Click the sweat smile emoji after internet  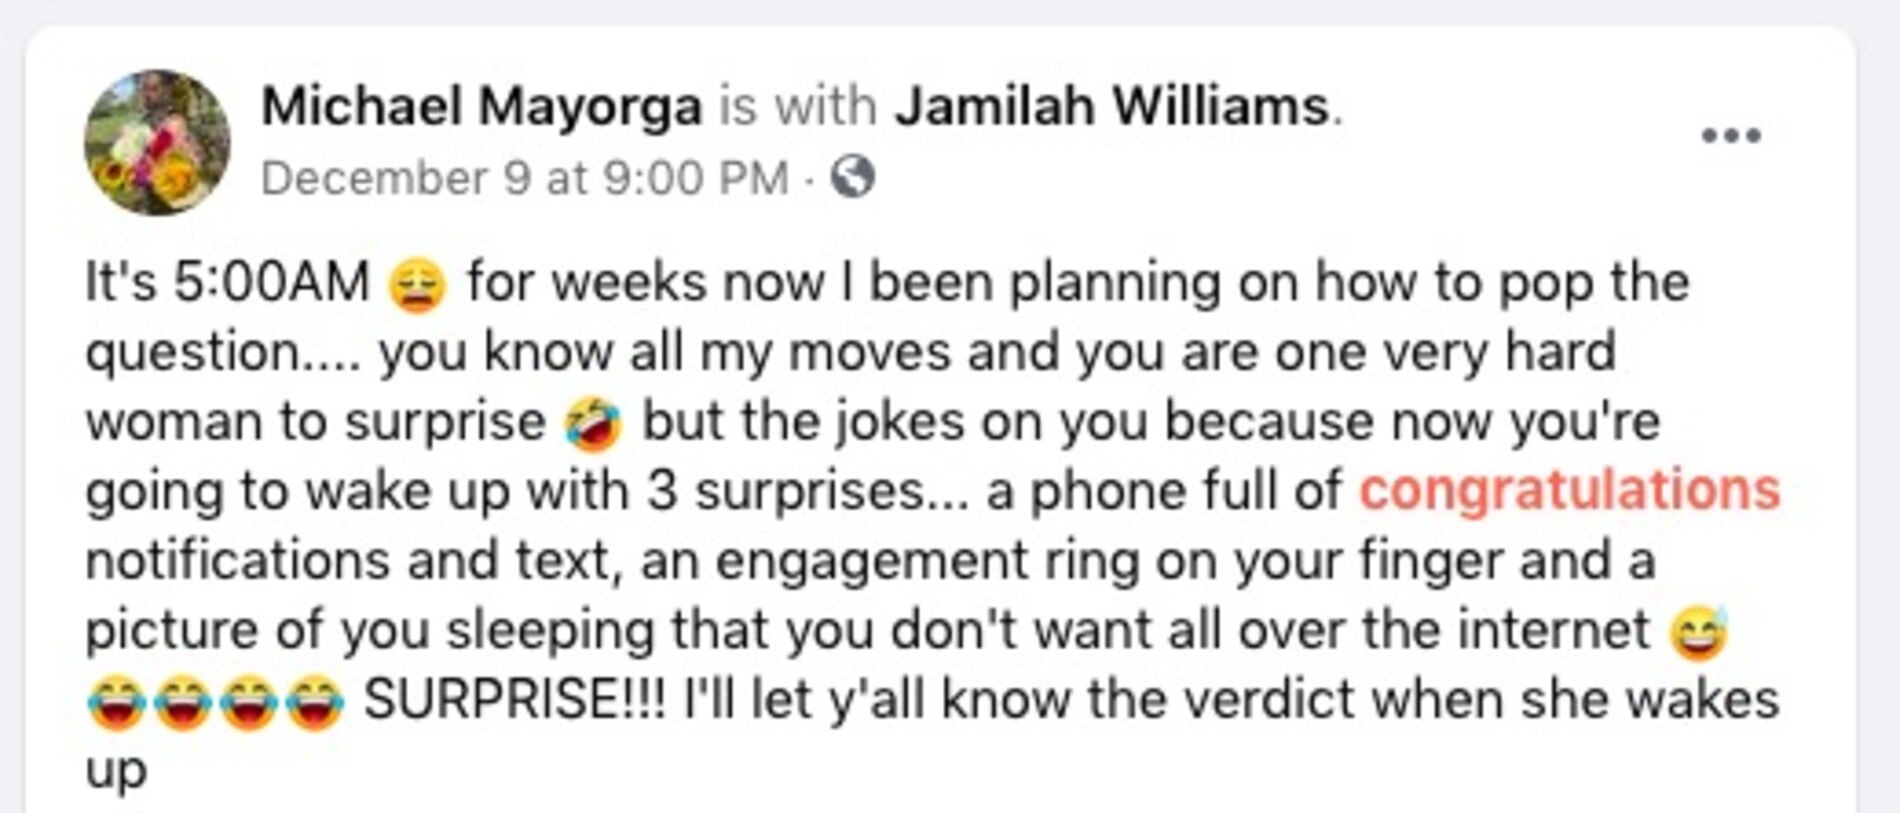tap(1699, 633)
